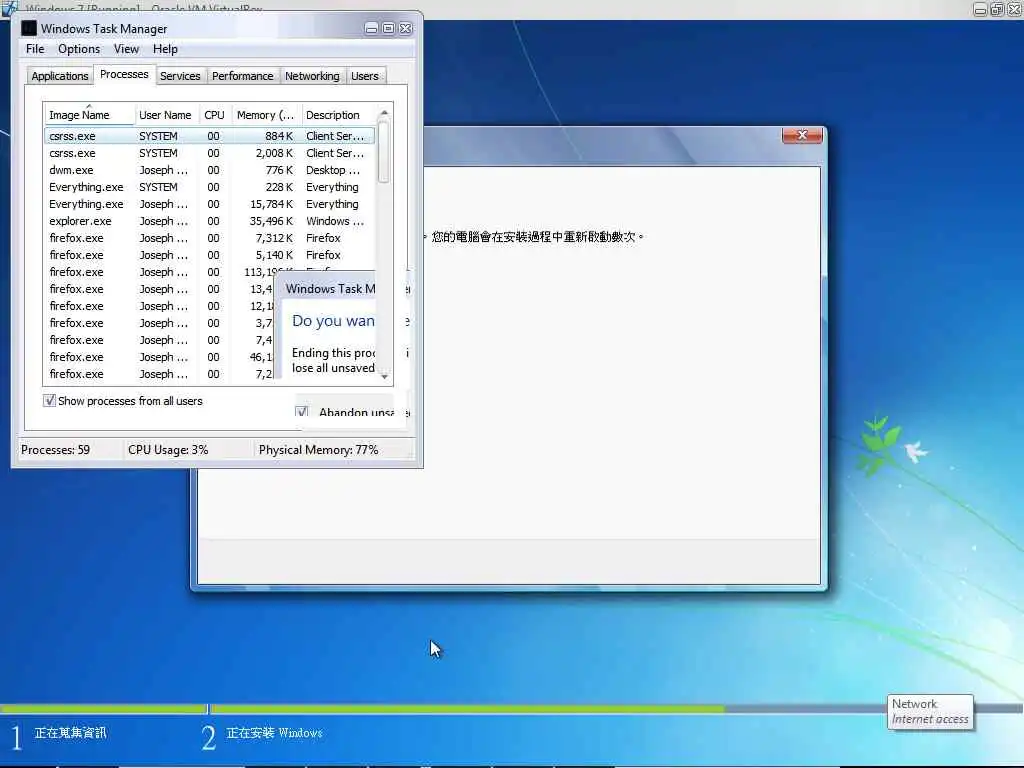Click Physical Memory: 77% status entry
The height and width of the screenshot is (768, 1024).
click(x=318, y=450)
